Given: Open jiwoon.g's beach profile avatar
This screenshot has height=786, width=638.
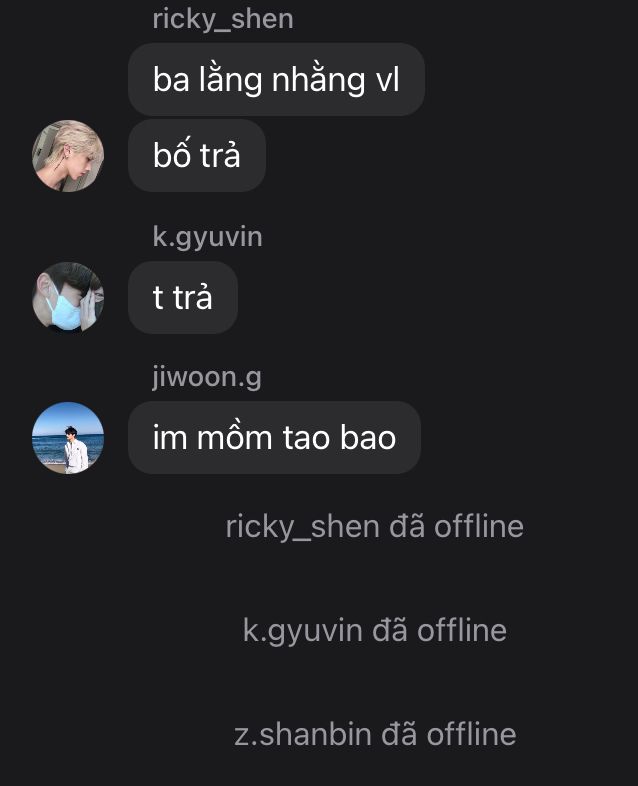Looking at the screenshot, I should coord(68,438).
